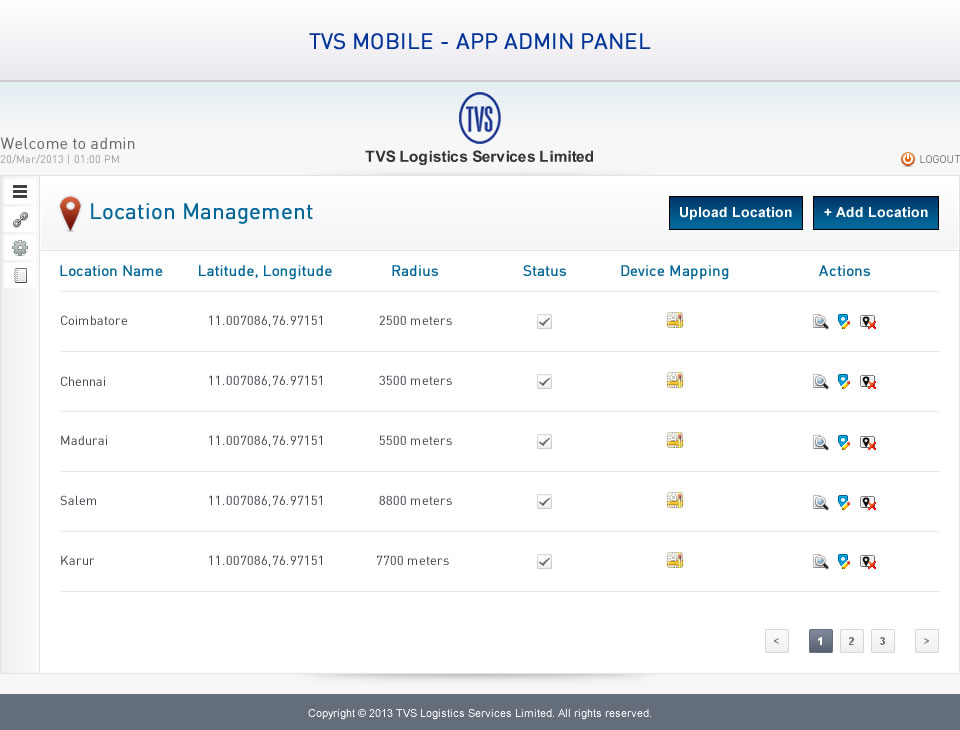Open the notebook reports sidebar icon

20,276
